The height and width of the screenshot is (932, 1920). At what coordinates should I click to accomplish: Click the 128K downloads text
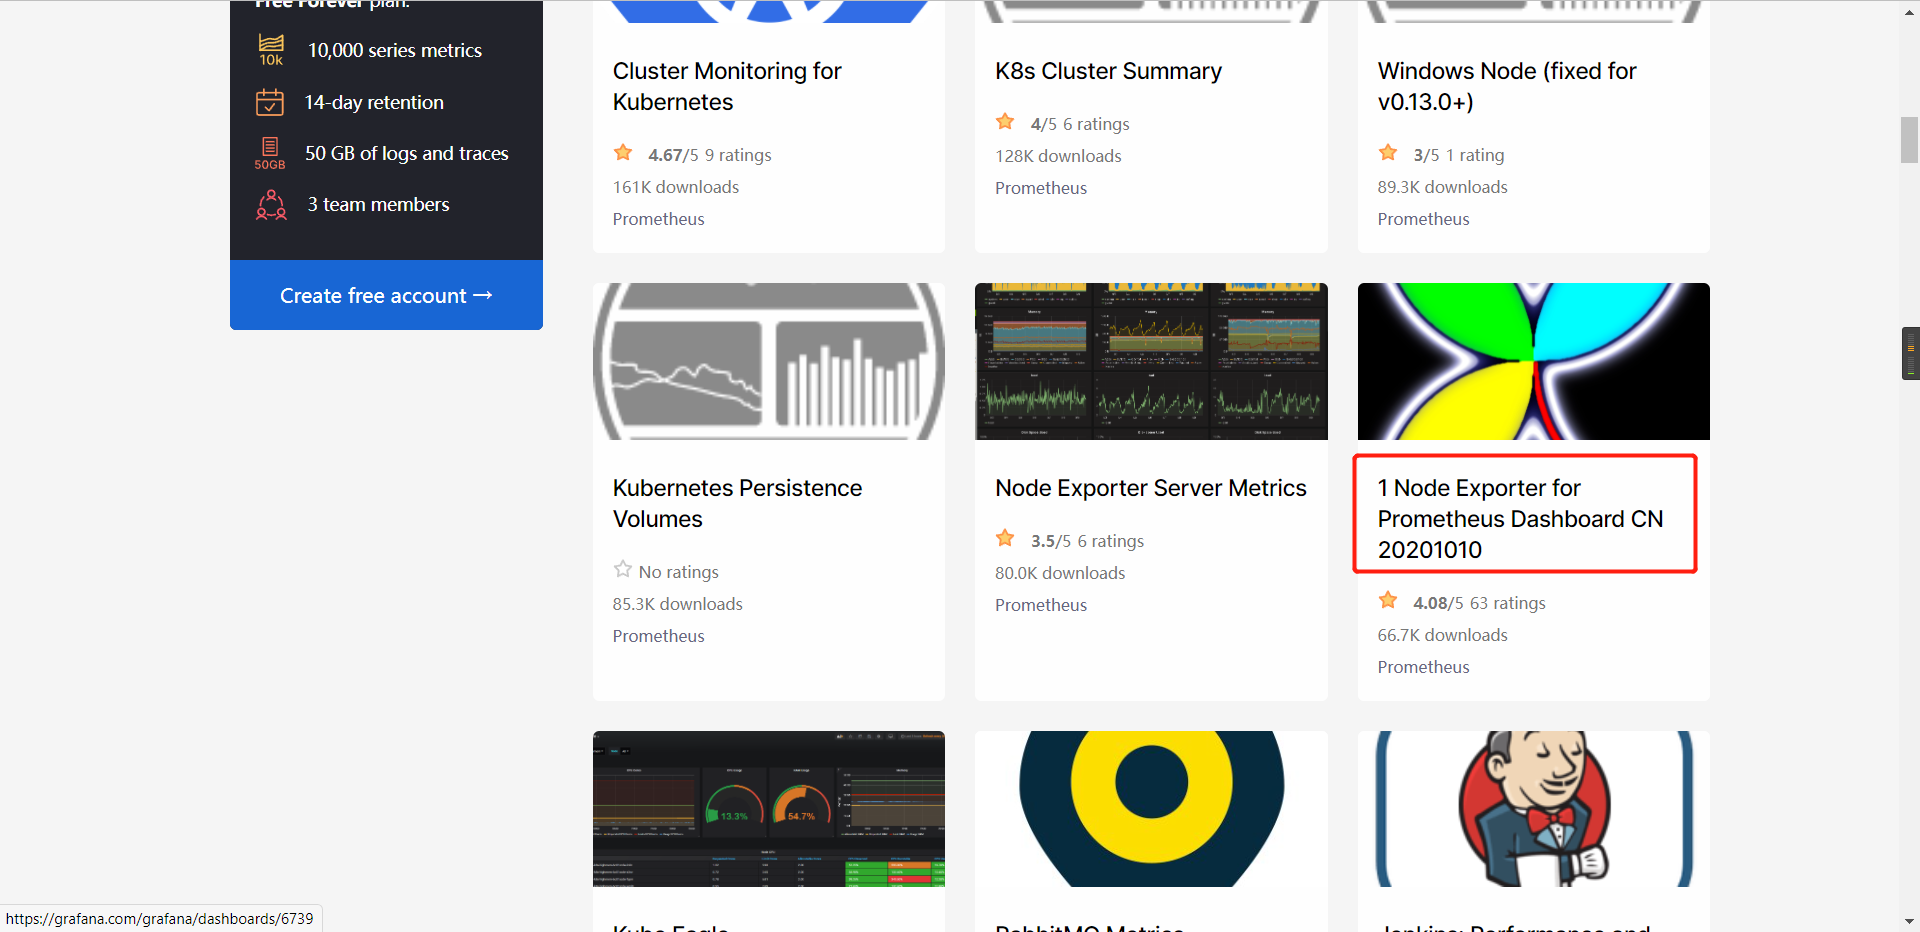1058,156
